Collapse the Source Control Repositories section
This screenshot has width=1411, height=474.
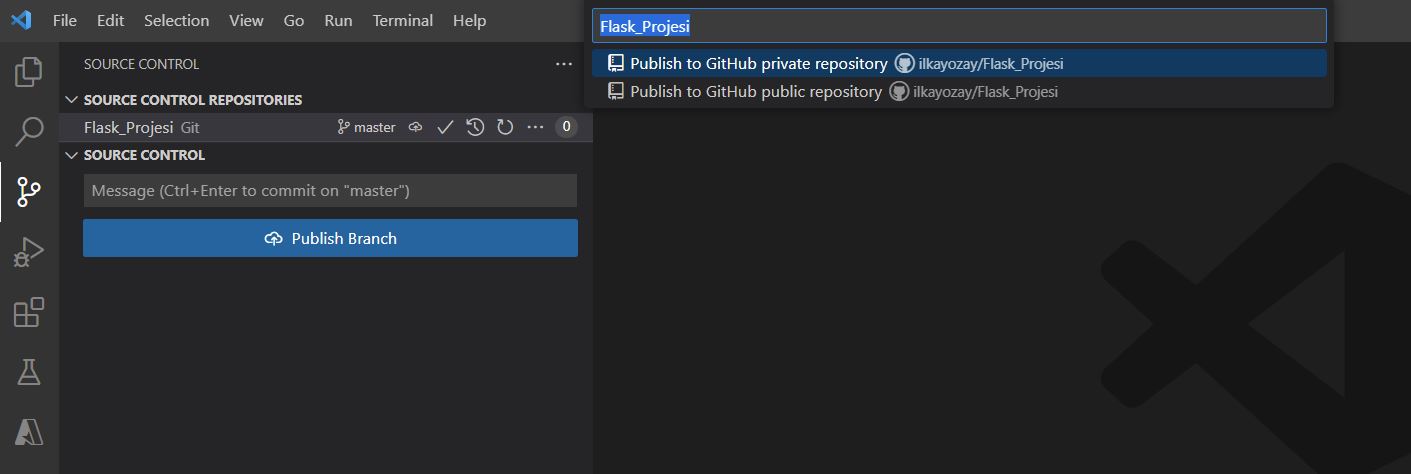coord(71,100)
